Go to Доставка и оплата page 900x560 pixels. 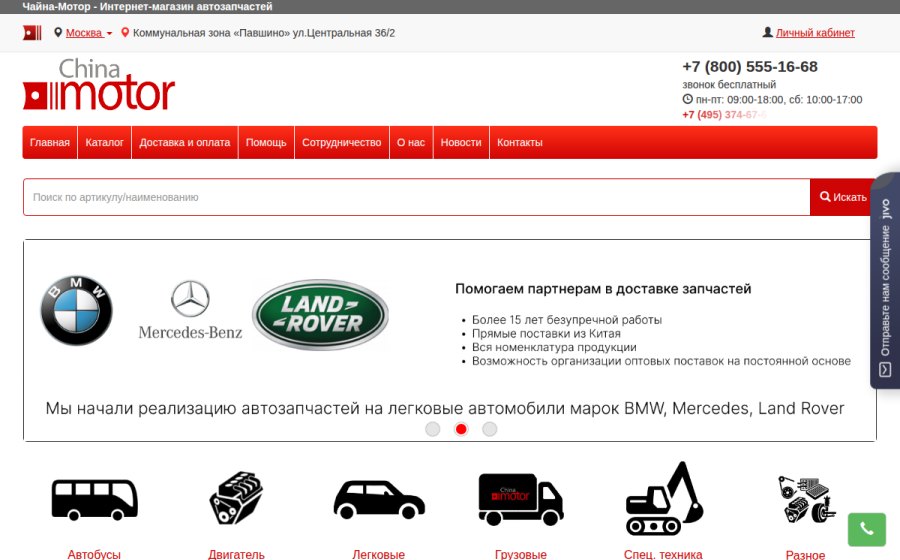point(185,142)
